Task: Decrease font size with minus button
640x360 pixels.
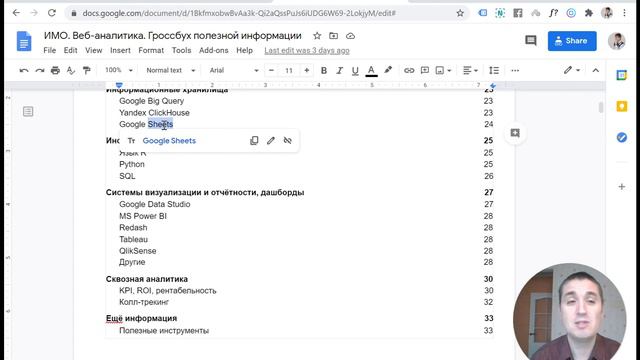Action: point(271,70)
